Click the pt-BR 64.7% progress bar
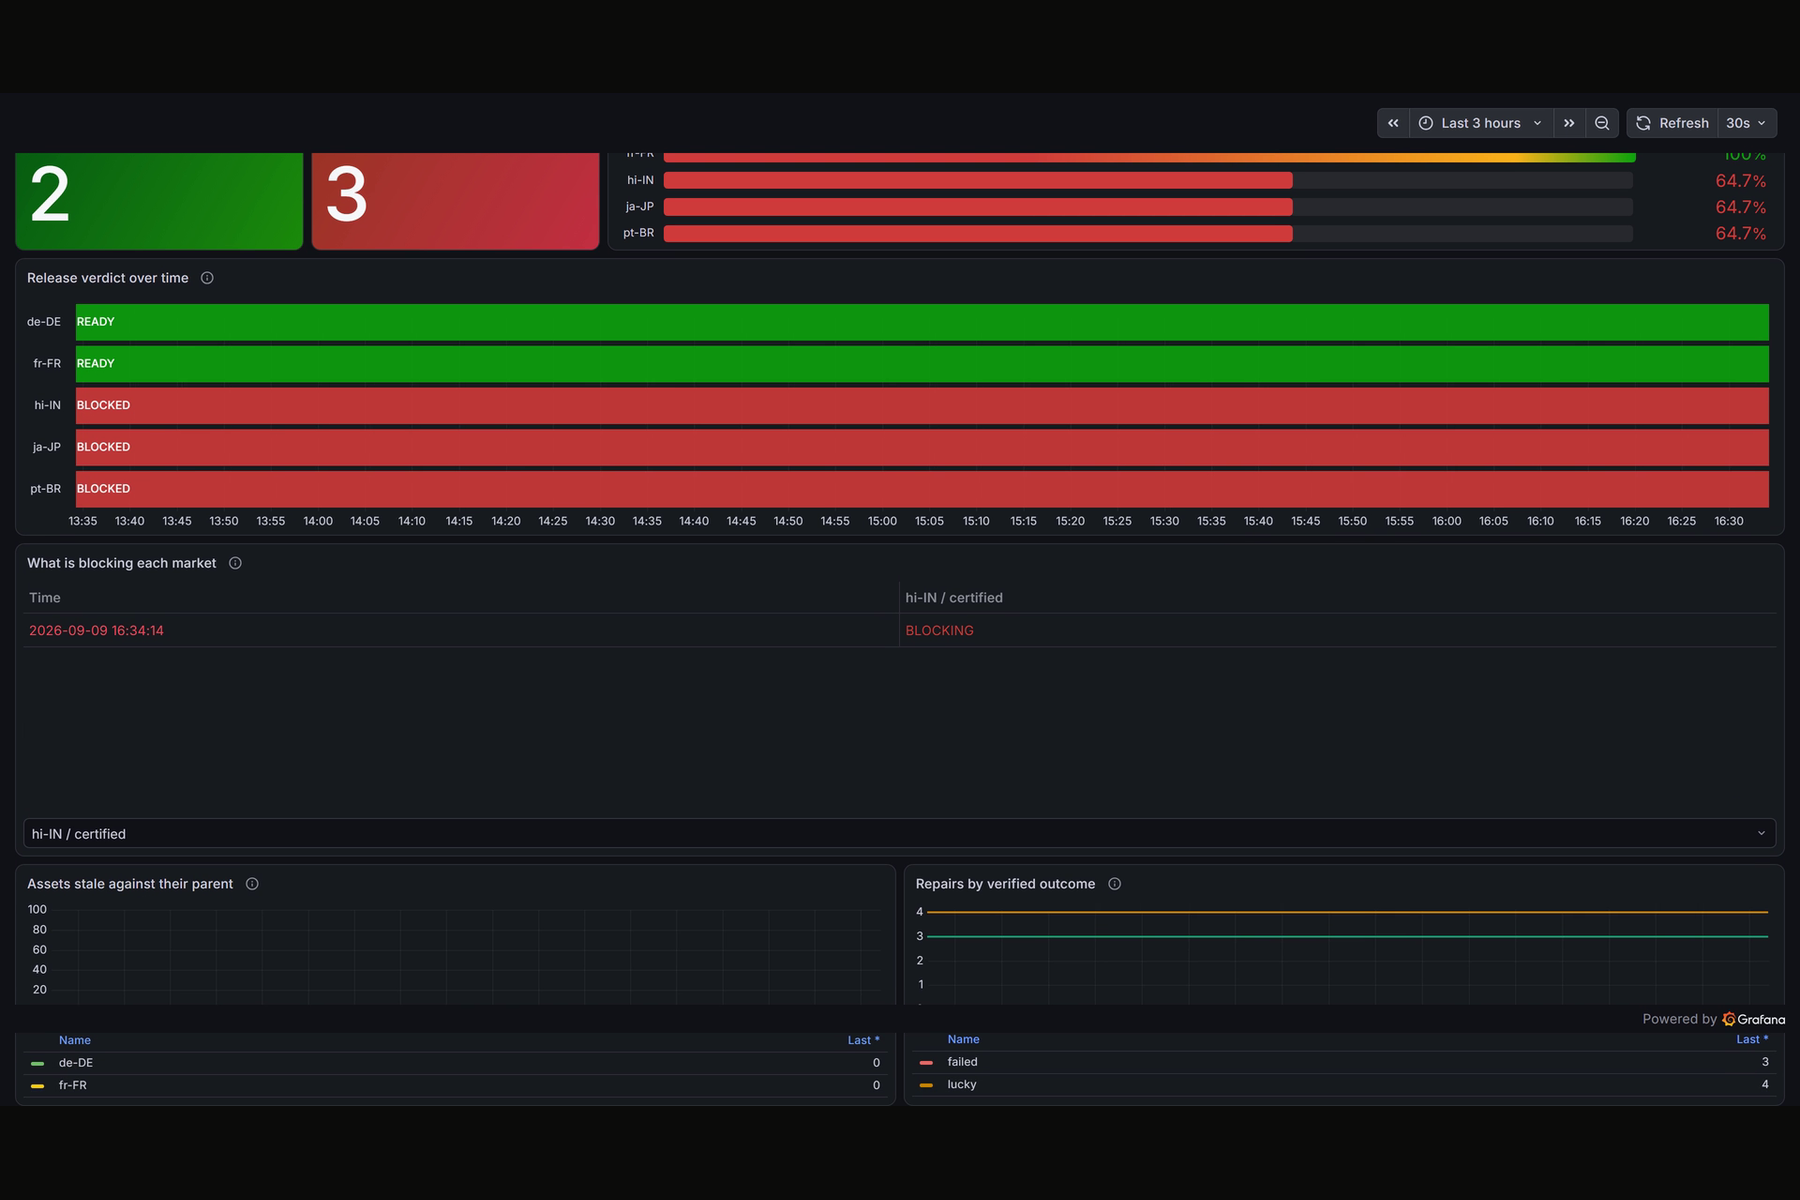This screenshot has height=1200, width=1800. pos(1148,233)
